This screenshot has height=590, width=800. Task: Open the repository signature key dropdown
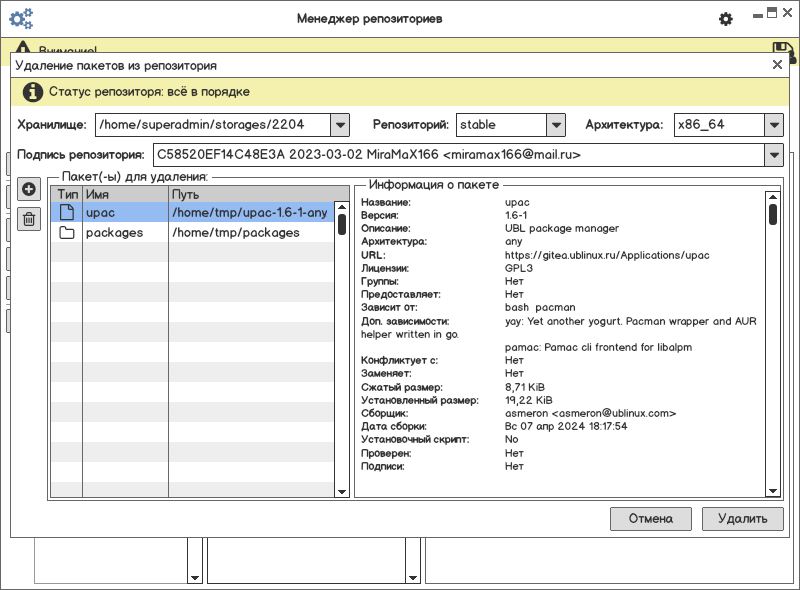[x=773, y=155]
